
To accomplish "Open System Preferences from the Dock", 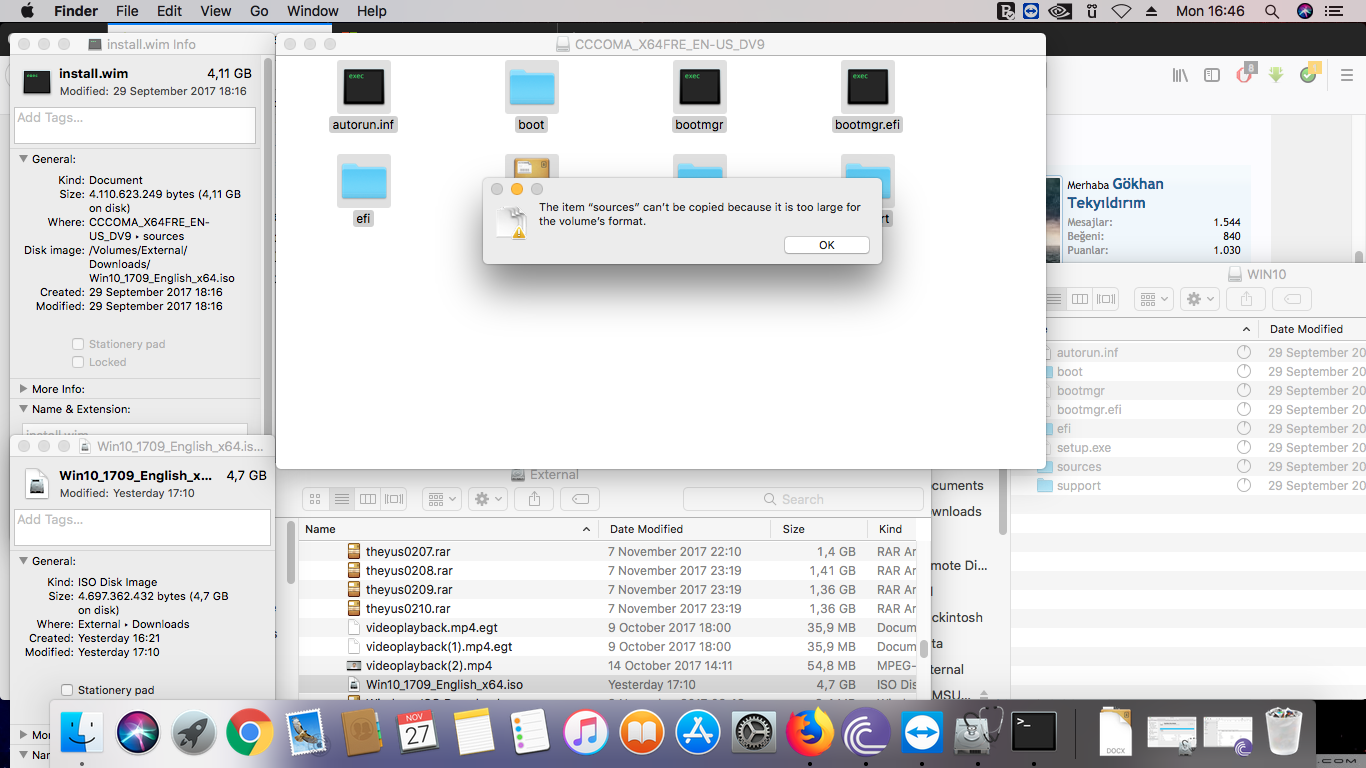I will 754,735.
